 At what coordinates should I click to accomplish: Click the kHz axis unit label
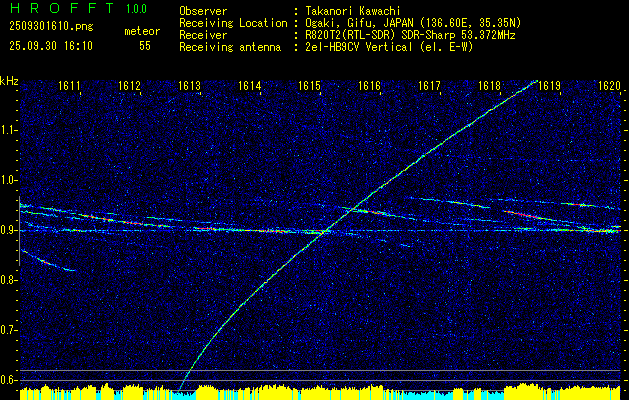pyautogui.click(x=9, y=81)
